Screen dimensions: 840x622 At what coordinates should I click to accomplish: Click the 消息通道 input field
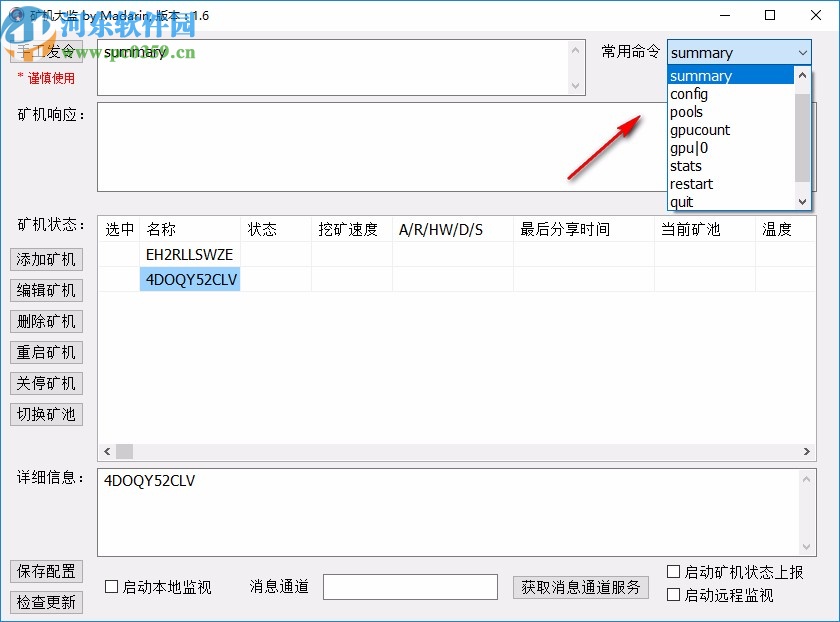410,587
